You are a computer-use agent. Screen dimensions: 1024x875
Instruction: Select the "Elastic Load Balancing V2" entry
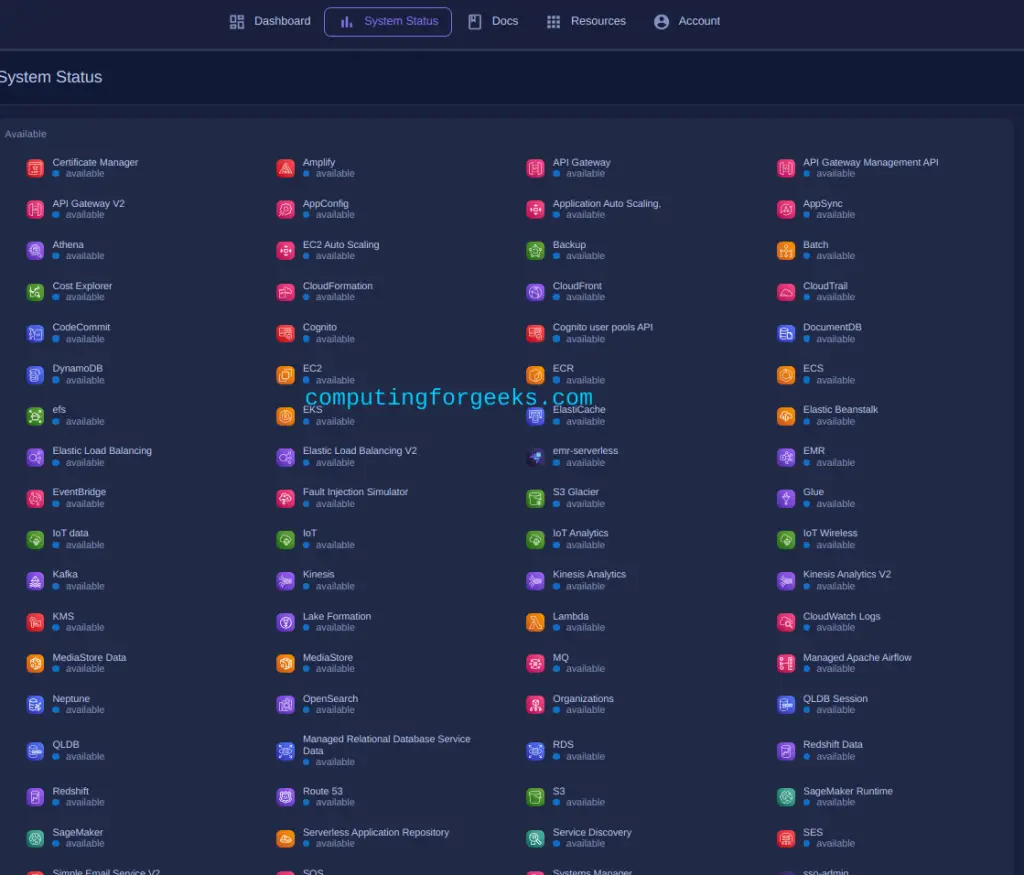(360, 451)
